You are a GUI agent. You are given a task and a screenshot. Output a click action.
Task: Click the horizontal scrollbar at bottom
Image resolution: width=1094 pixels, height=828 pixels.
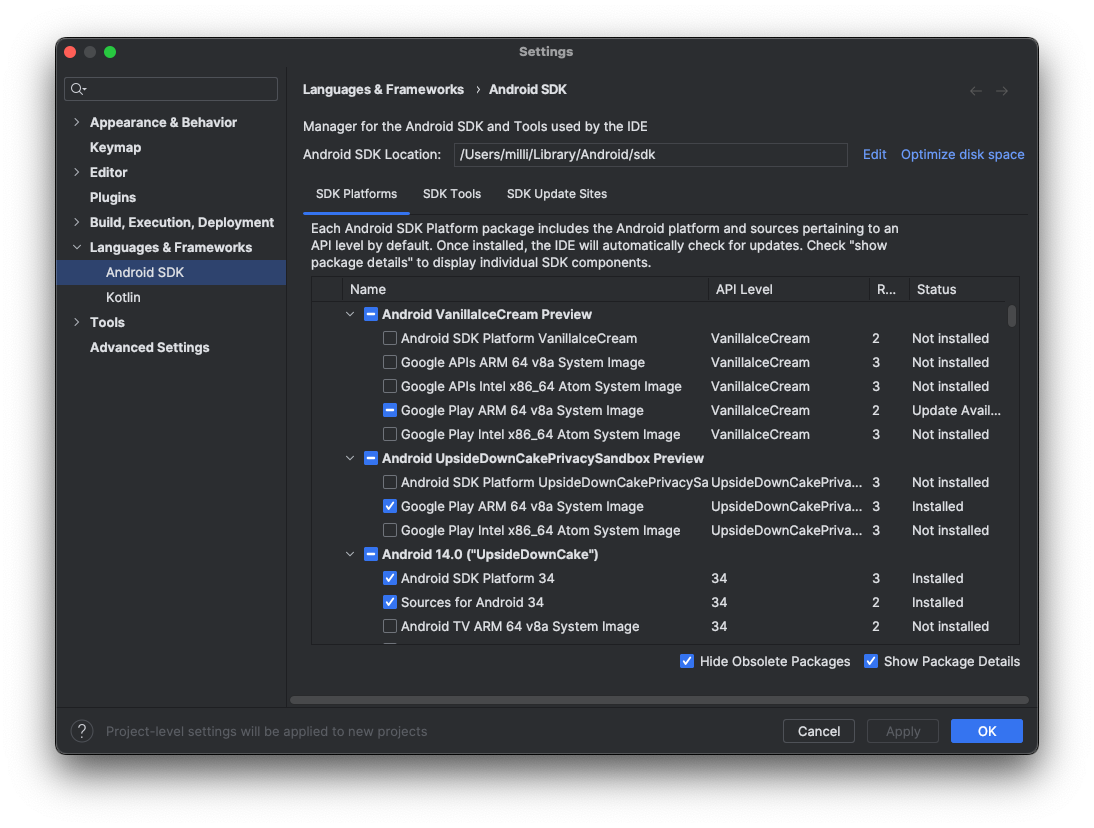tap(658, 700)
